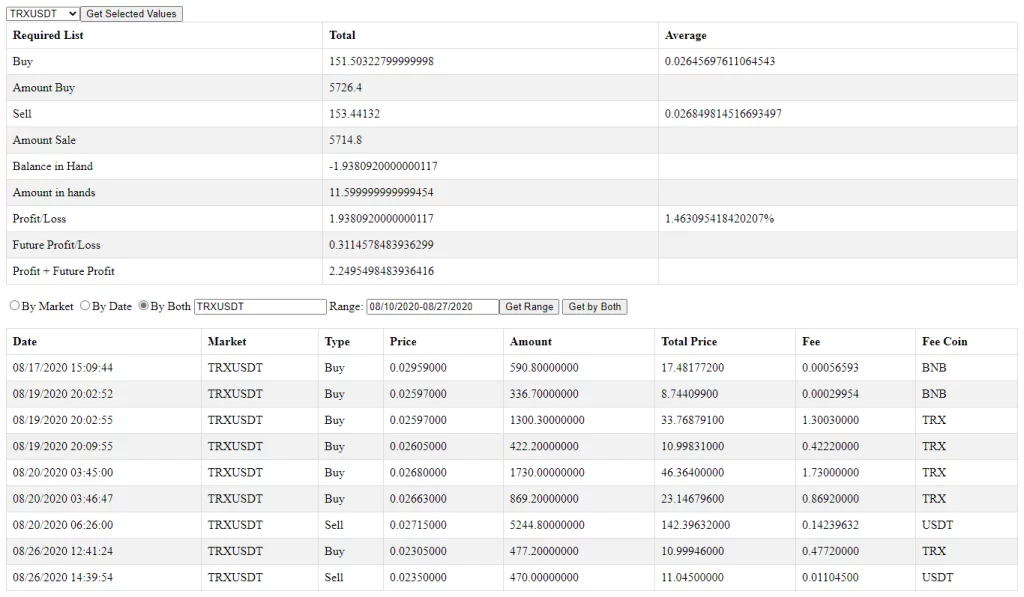This screenshot has height=597, width=1024.
Task: Click the Get Range button
Action: (529, 306)
